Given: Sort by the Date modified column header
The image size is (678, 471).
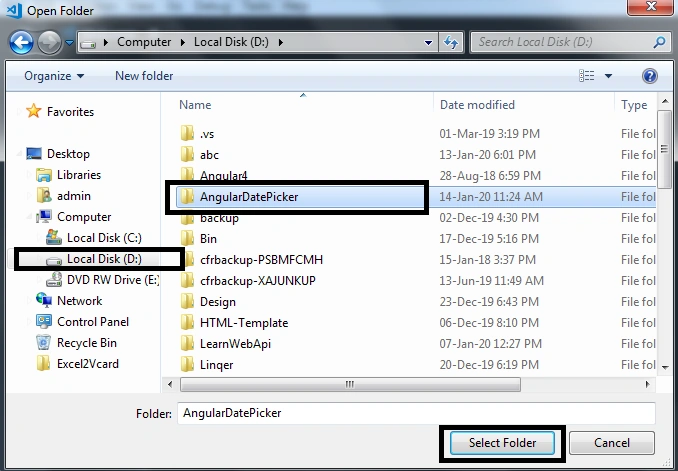Looking at the screenshot, I should coord(477,105).
